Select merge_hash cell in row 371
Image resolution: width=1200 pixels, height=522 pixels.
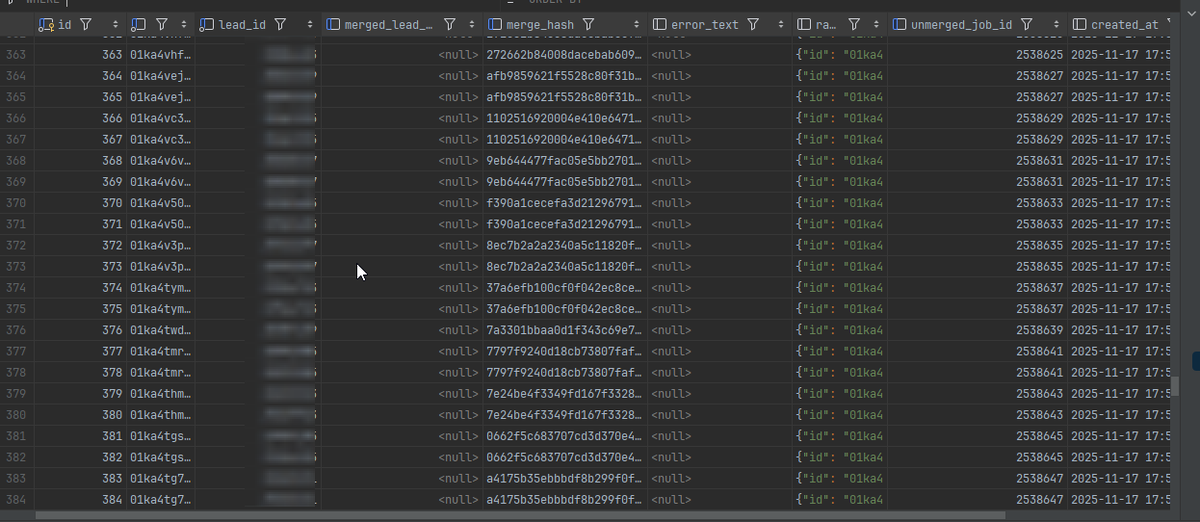tap(563, 224)
